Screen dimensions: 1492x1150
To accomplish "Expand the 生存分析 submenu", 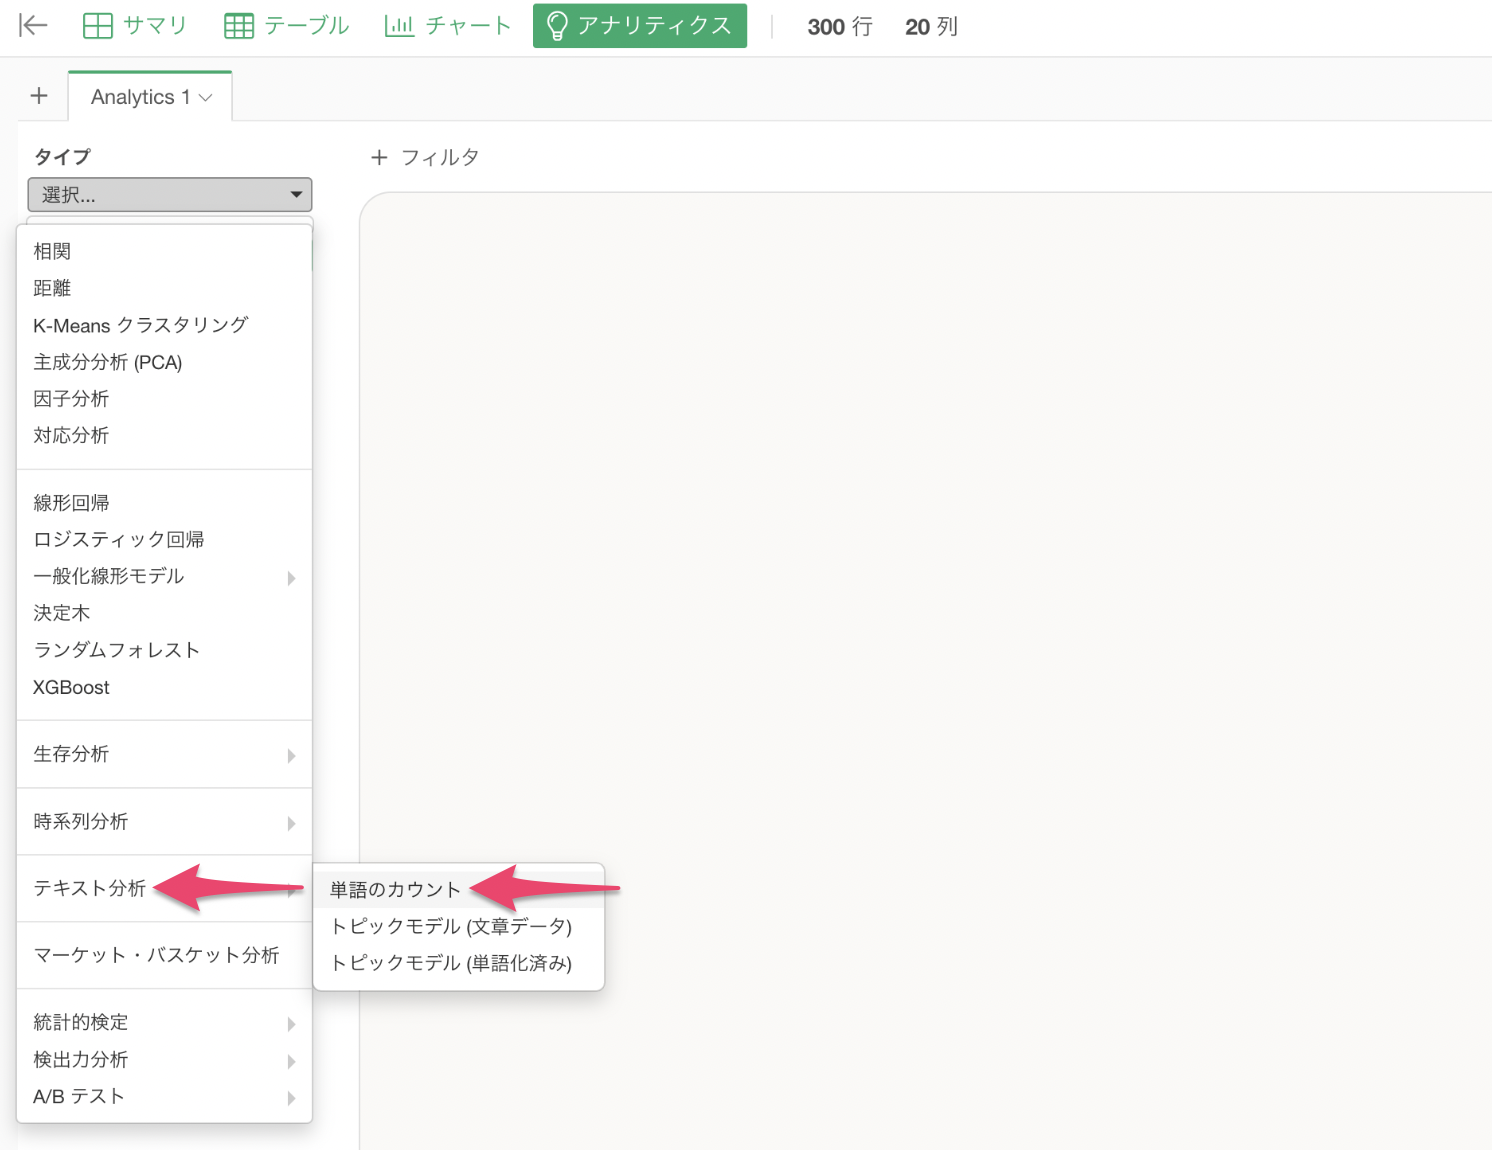I will [164, 754].
